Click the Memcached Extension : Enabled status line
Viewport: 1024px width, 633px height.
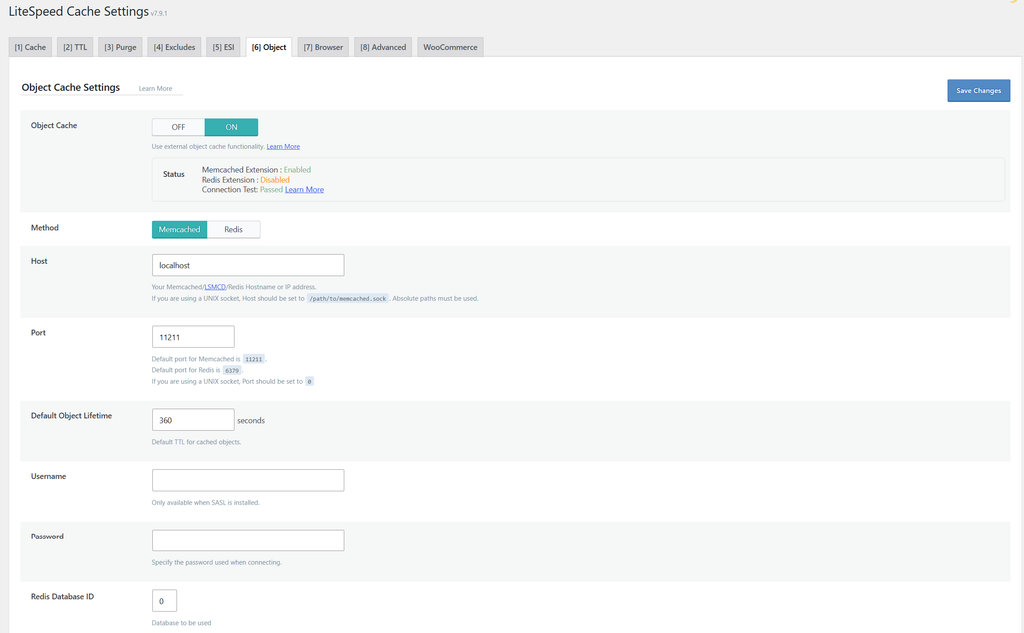(x=256, y=169)
